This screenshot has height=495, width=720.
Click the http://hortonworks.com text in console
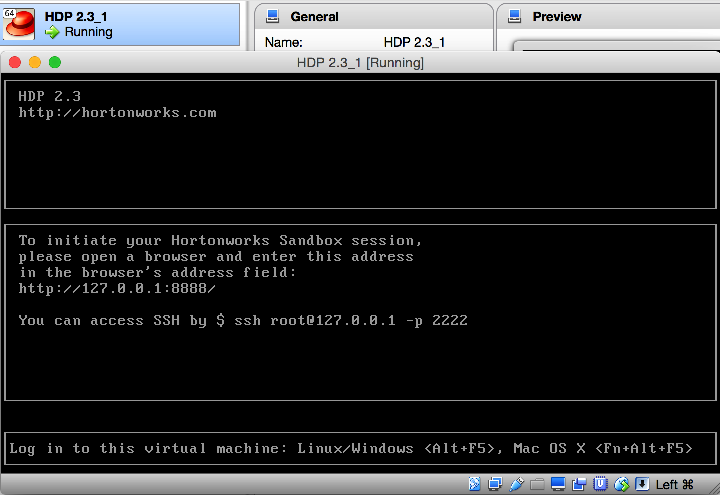pos(117,112)
